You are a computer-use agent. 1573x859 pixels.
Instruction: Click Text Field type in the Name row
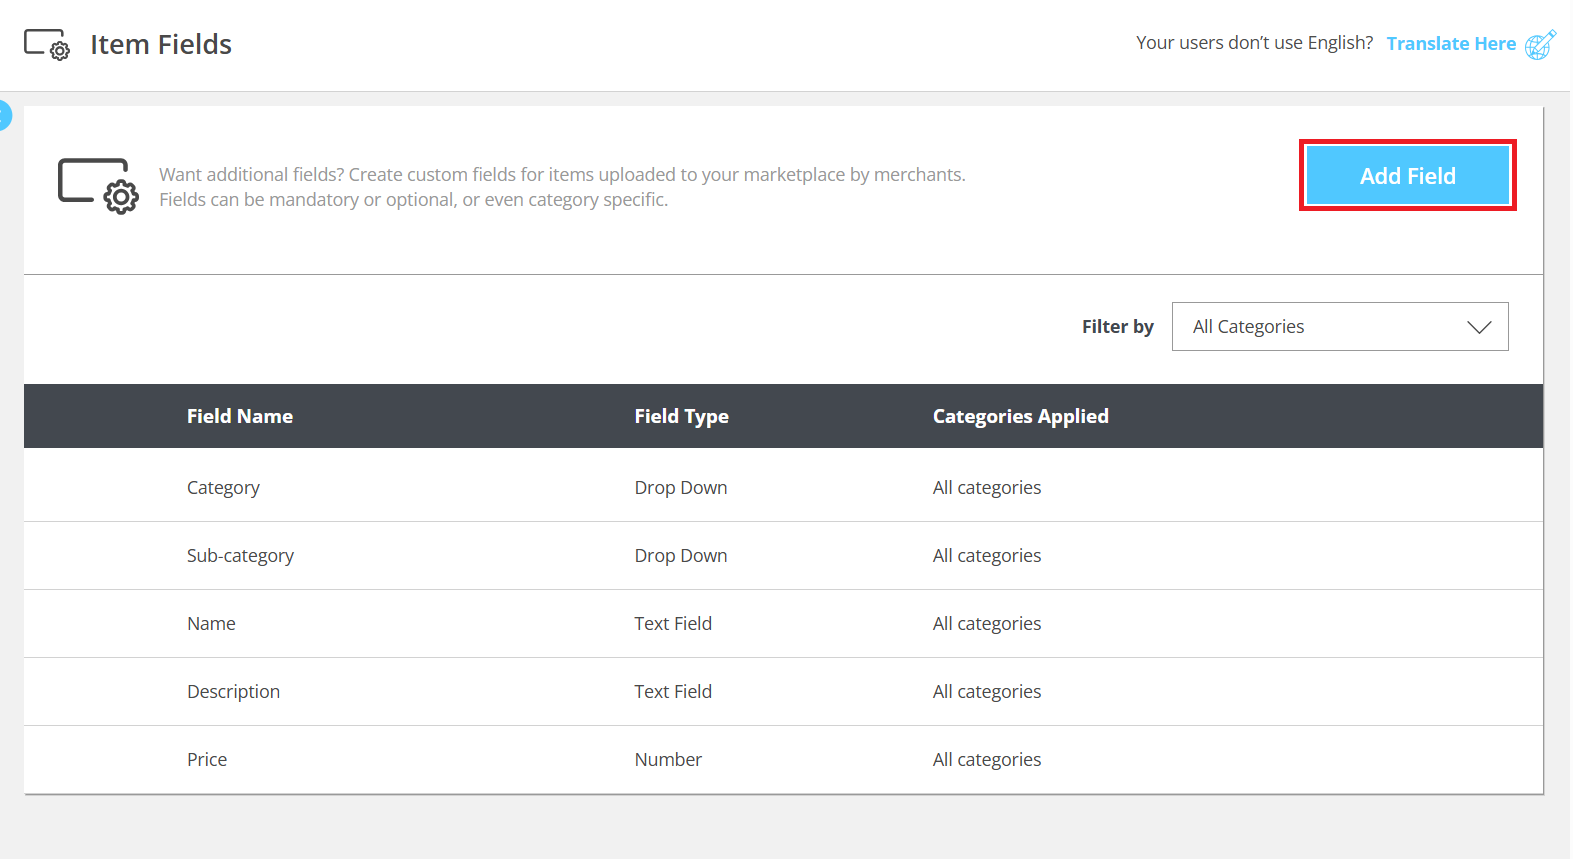(x=673, y=624)
